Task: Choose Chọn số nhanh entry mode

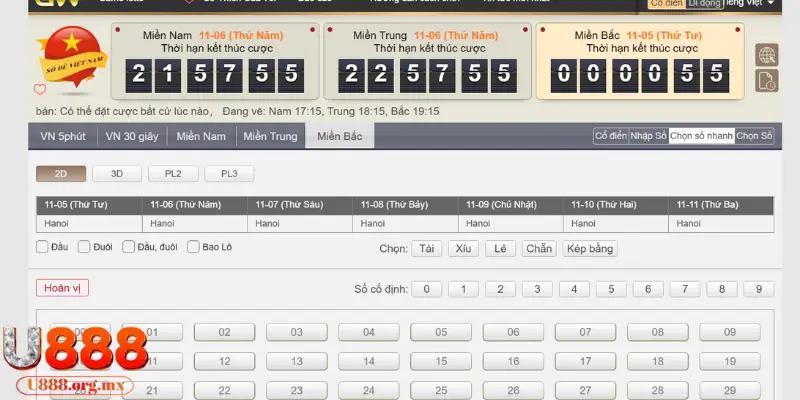Action: pos(702,136)
